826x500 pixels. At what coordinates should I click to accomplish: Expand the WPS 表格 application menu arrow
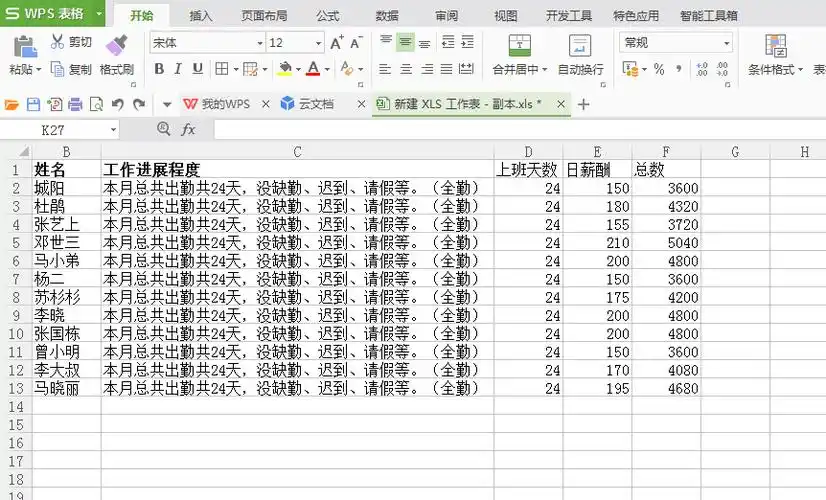click(x=99, y=14)
